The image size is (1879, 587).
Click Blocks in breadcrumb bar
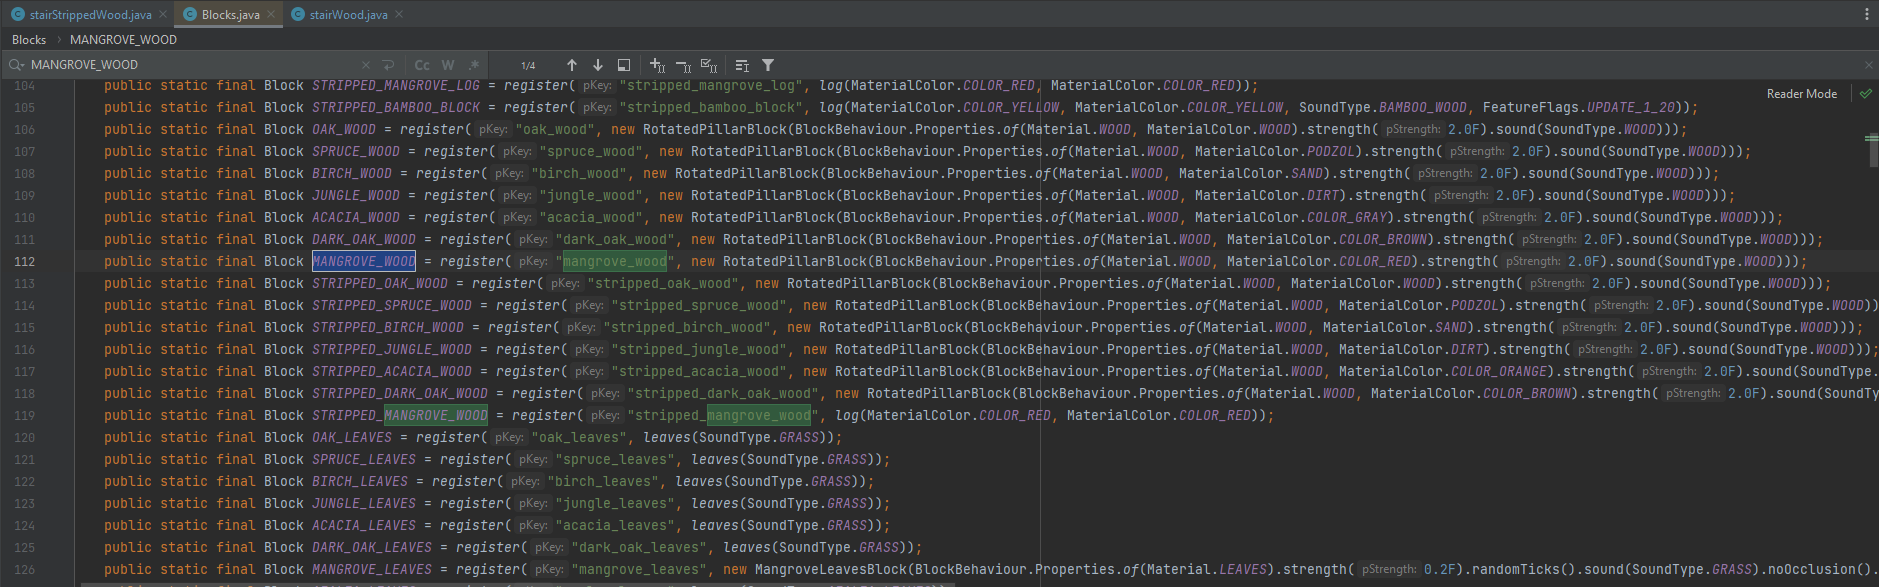click(29, 40)
